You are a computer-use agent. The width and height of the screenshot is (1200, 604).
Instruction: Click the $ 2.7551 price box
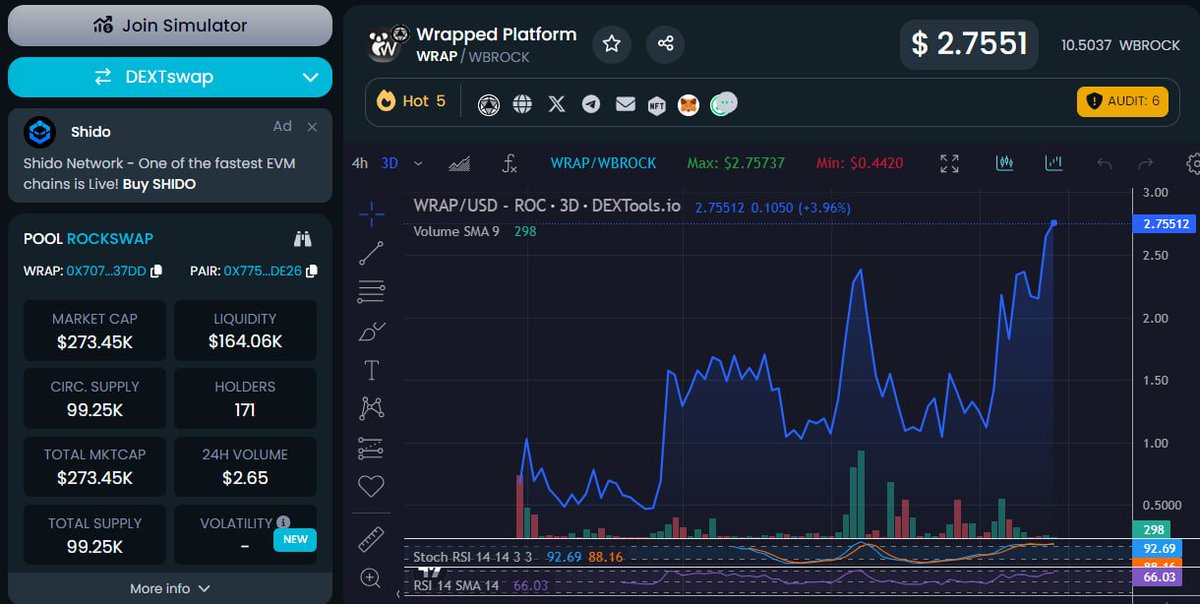(969, 44)
